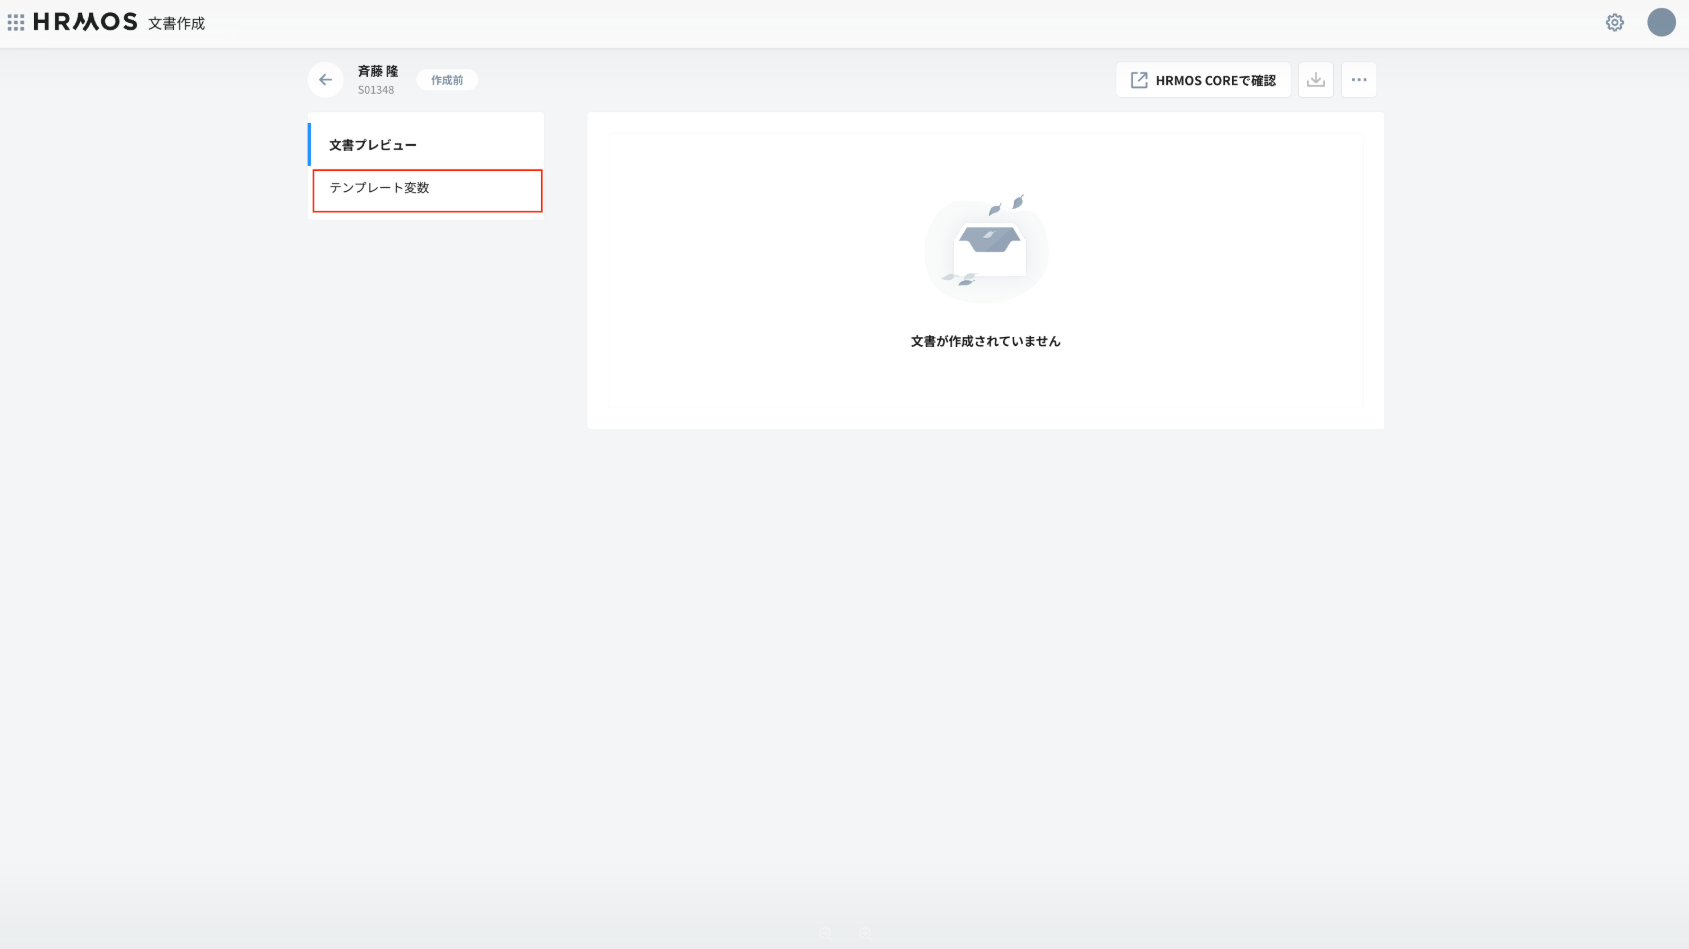
Task: Open the user avatar menu
Action: point(1661,22)
